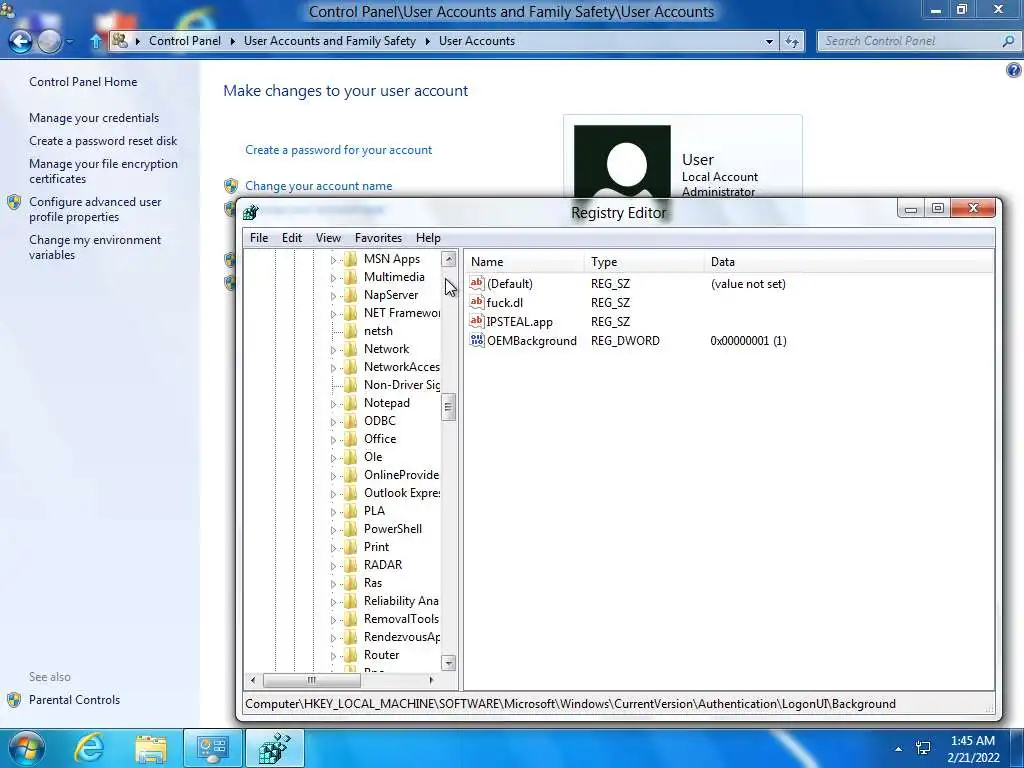Click the Control Panel refresh button
Viewport: 1024px width, 768px height.
pyautogui.click(x=792, y=41)
